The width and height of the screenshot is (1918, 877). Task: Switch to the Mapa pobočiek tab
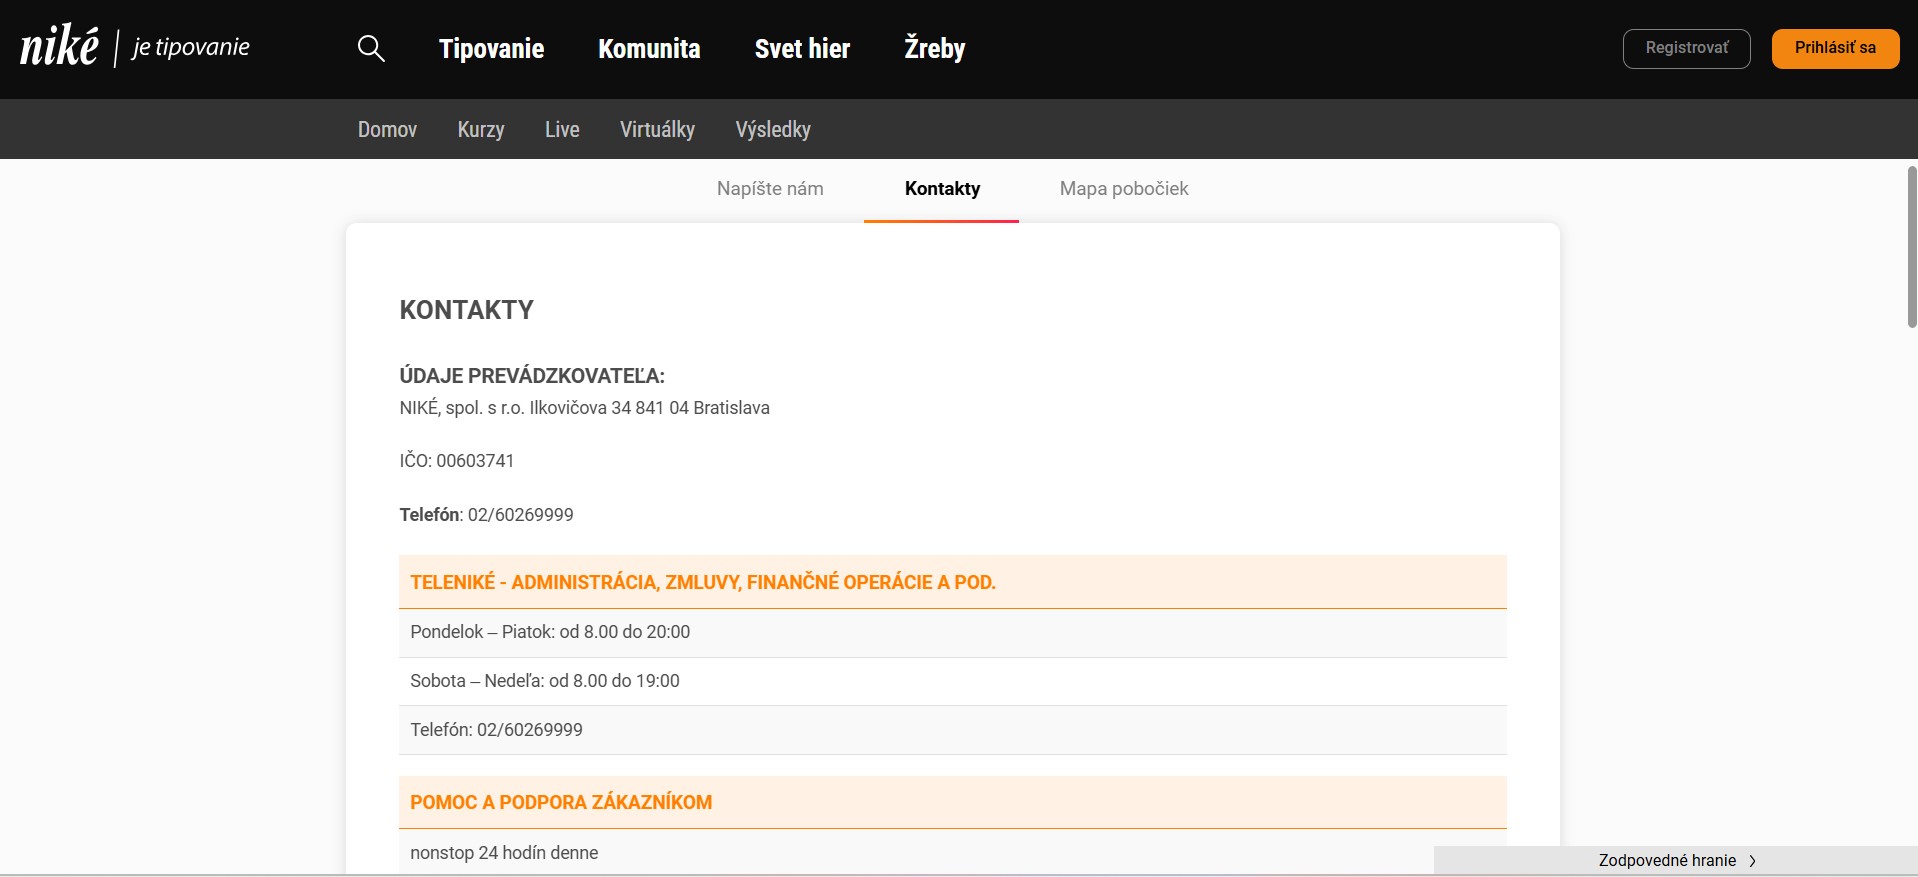[x=1124, y=188]
